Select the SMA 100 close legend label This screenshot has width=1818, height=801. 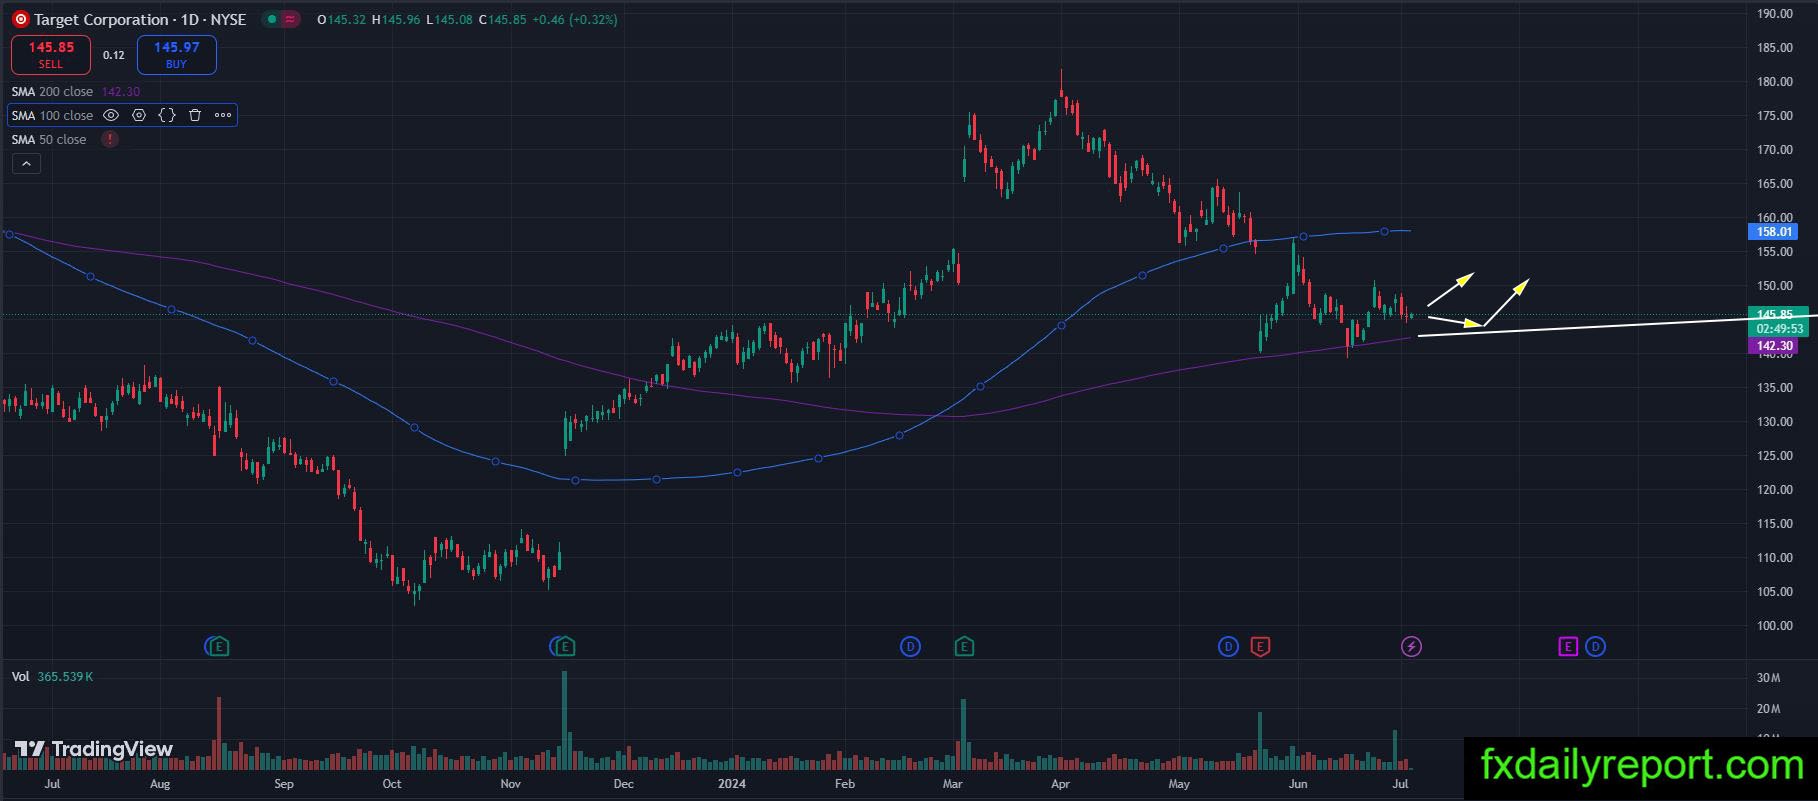[52, 115]
